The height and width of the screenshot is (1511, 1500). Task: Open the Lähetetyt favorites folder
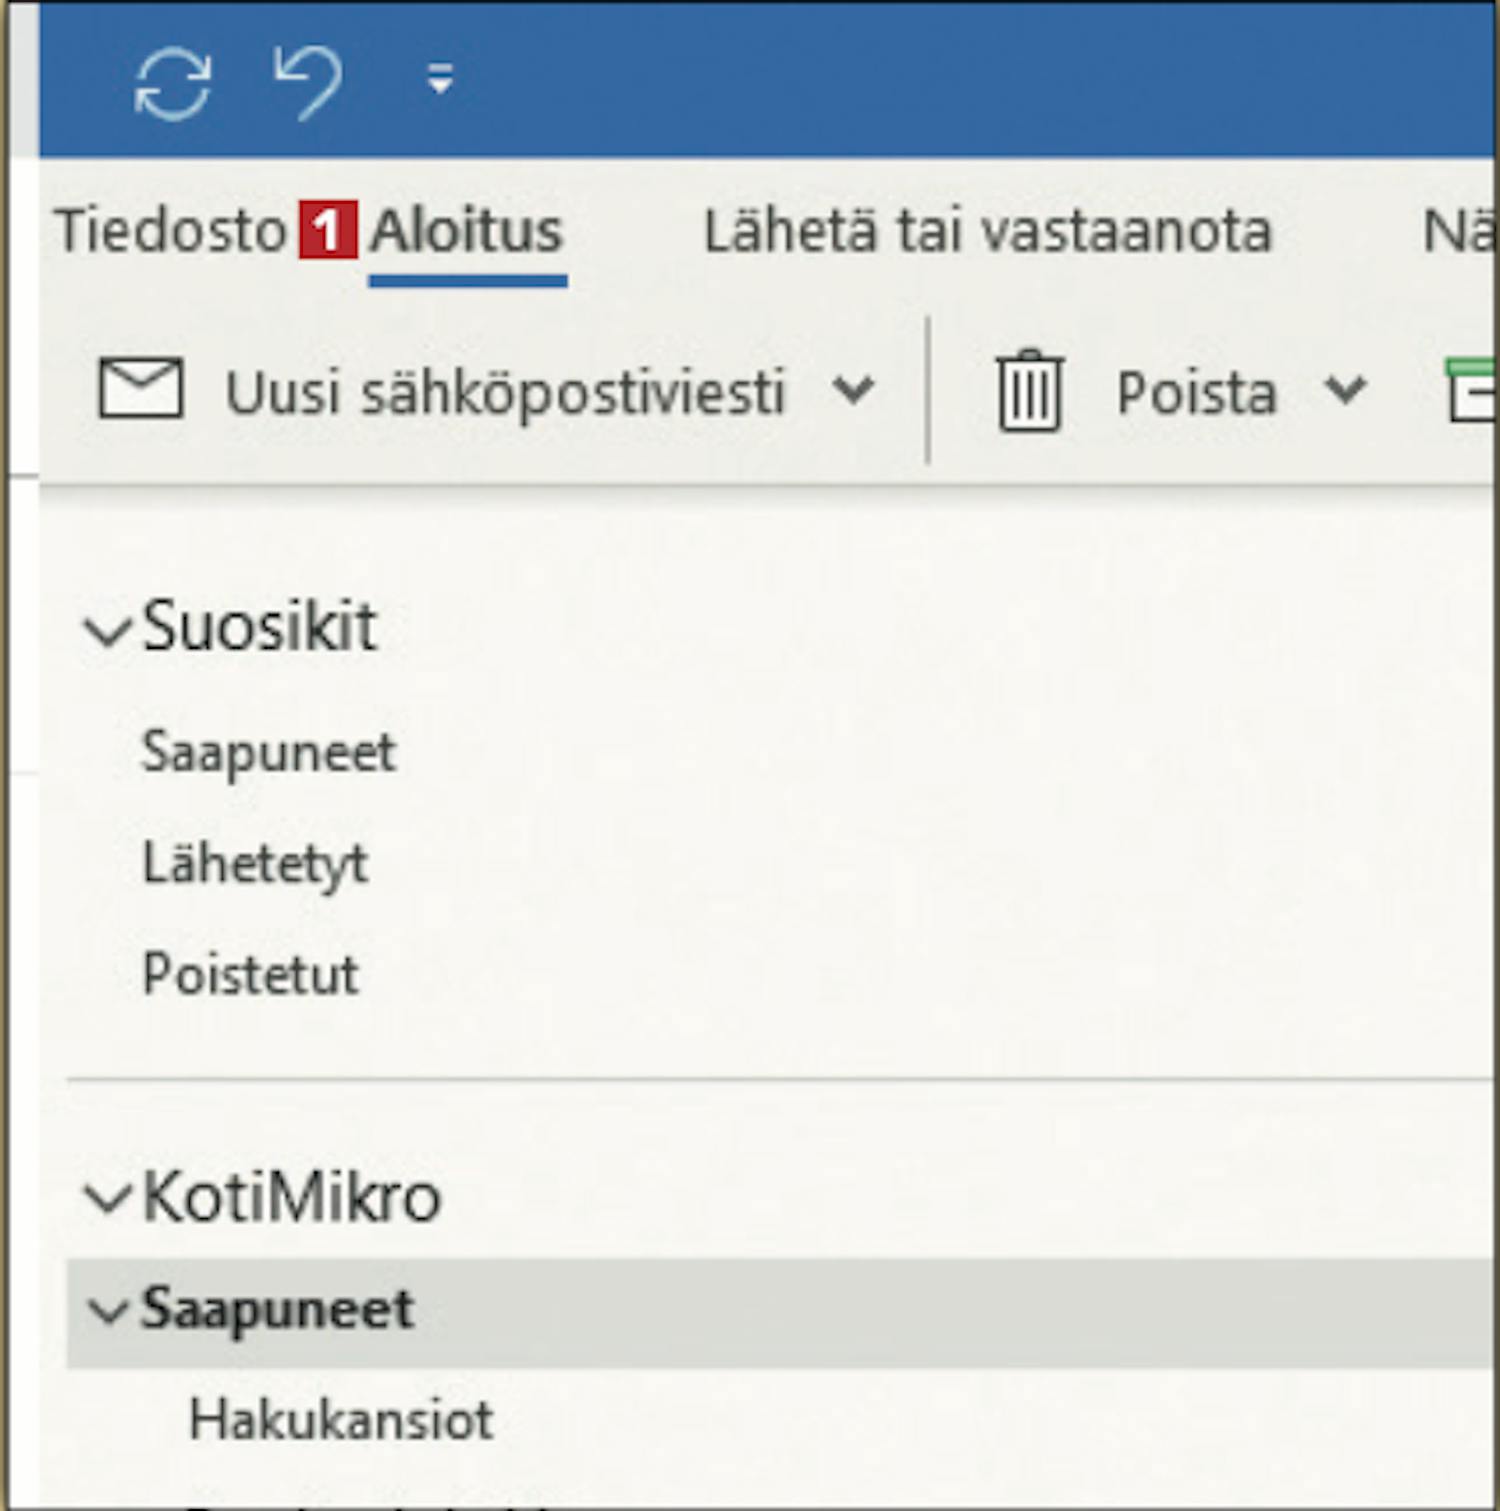(255, 863)
